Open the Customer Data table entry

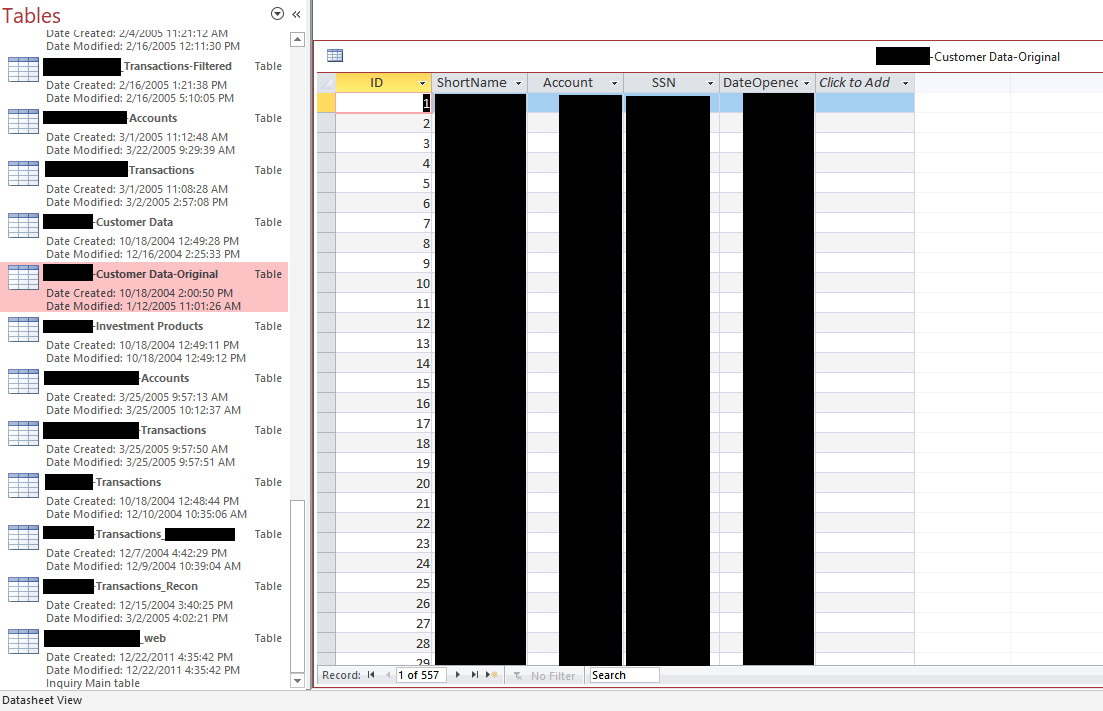144,236
